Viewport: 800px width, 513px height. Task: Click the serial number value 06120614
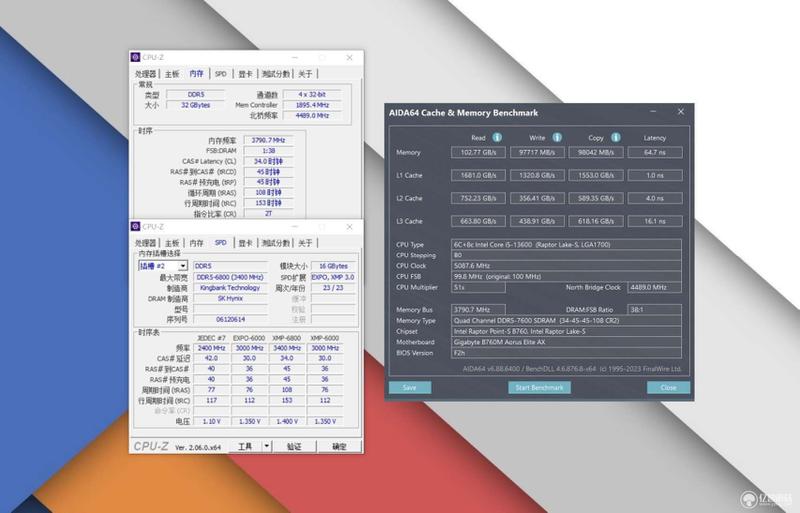tap(230, 319)
